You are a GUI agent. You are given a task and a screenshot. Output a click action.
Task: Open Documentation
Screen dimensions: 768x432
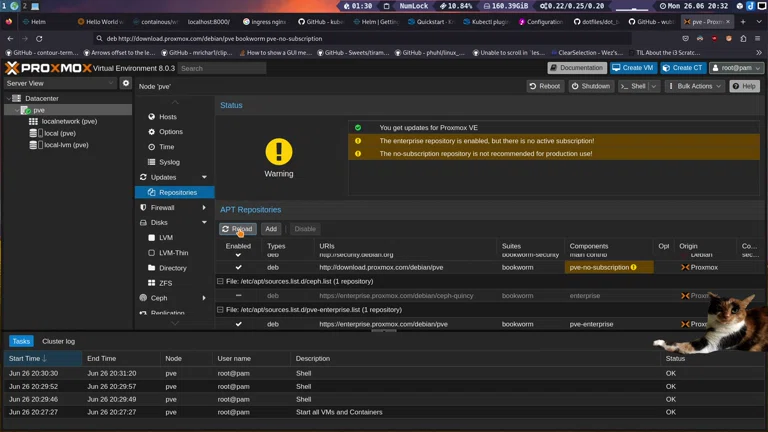click(x=577, y=68)
